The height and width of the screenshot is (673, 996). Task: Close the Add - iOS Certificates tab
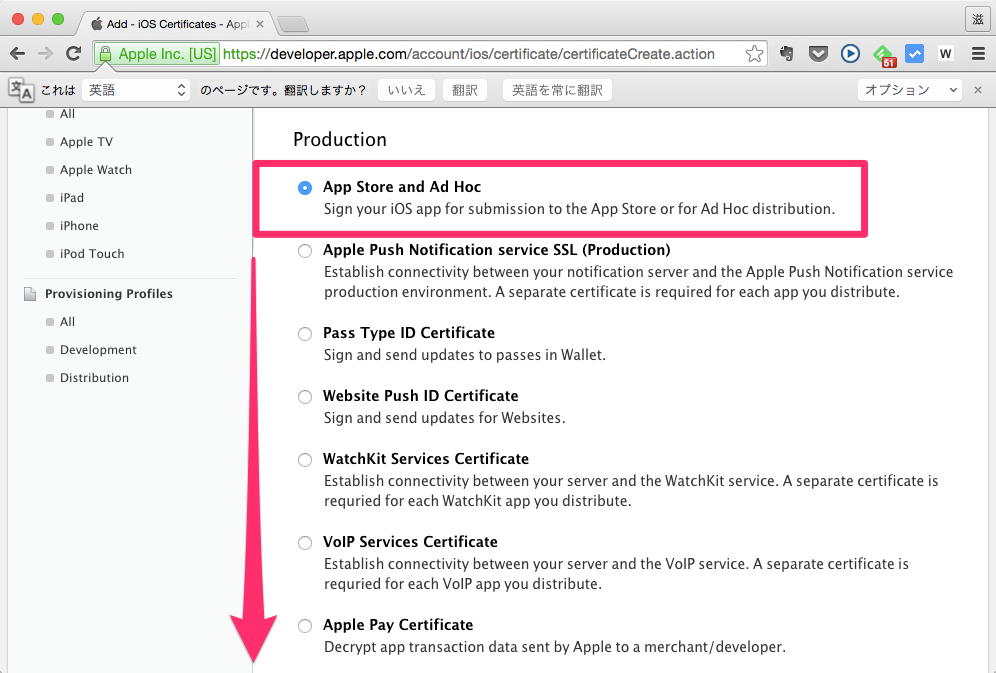coord(260,24)
